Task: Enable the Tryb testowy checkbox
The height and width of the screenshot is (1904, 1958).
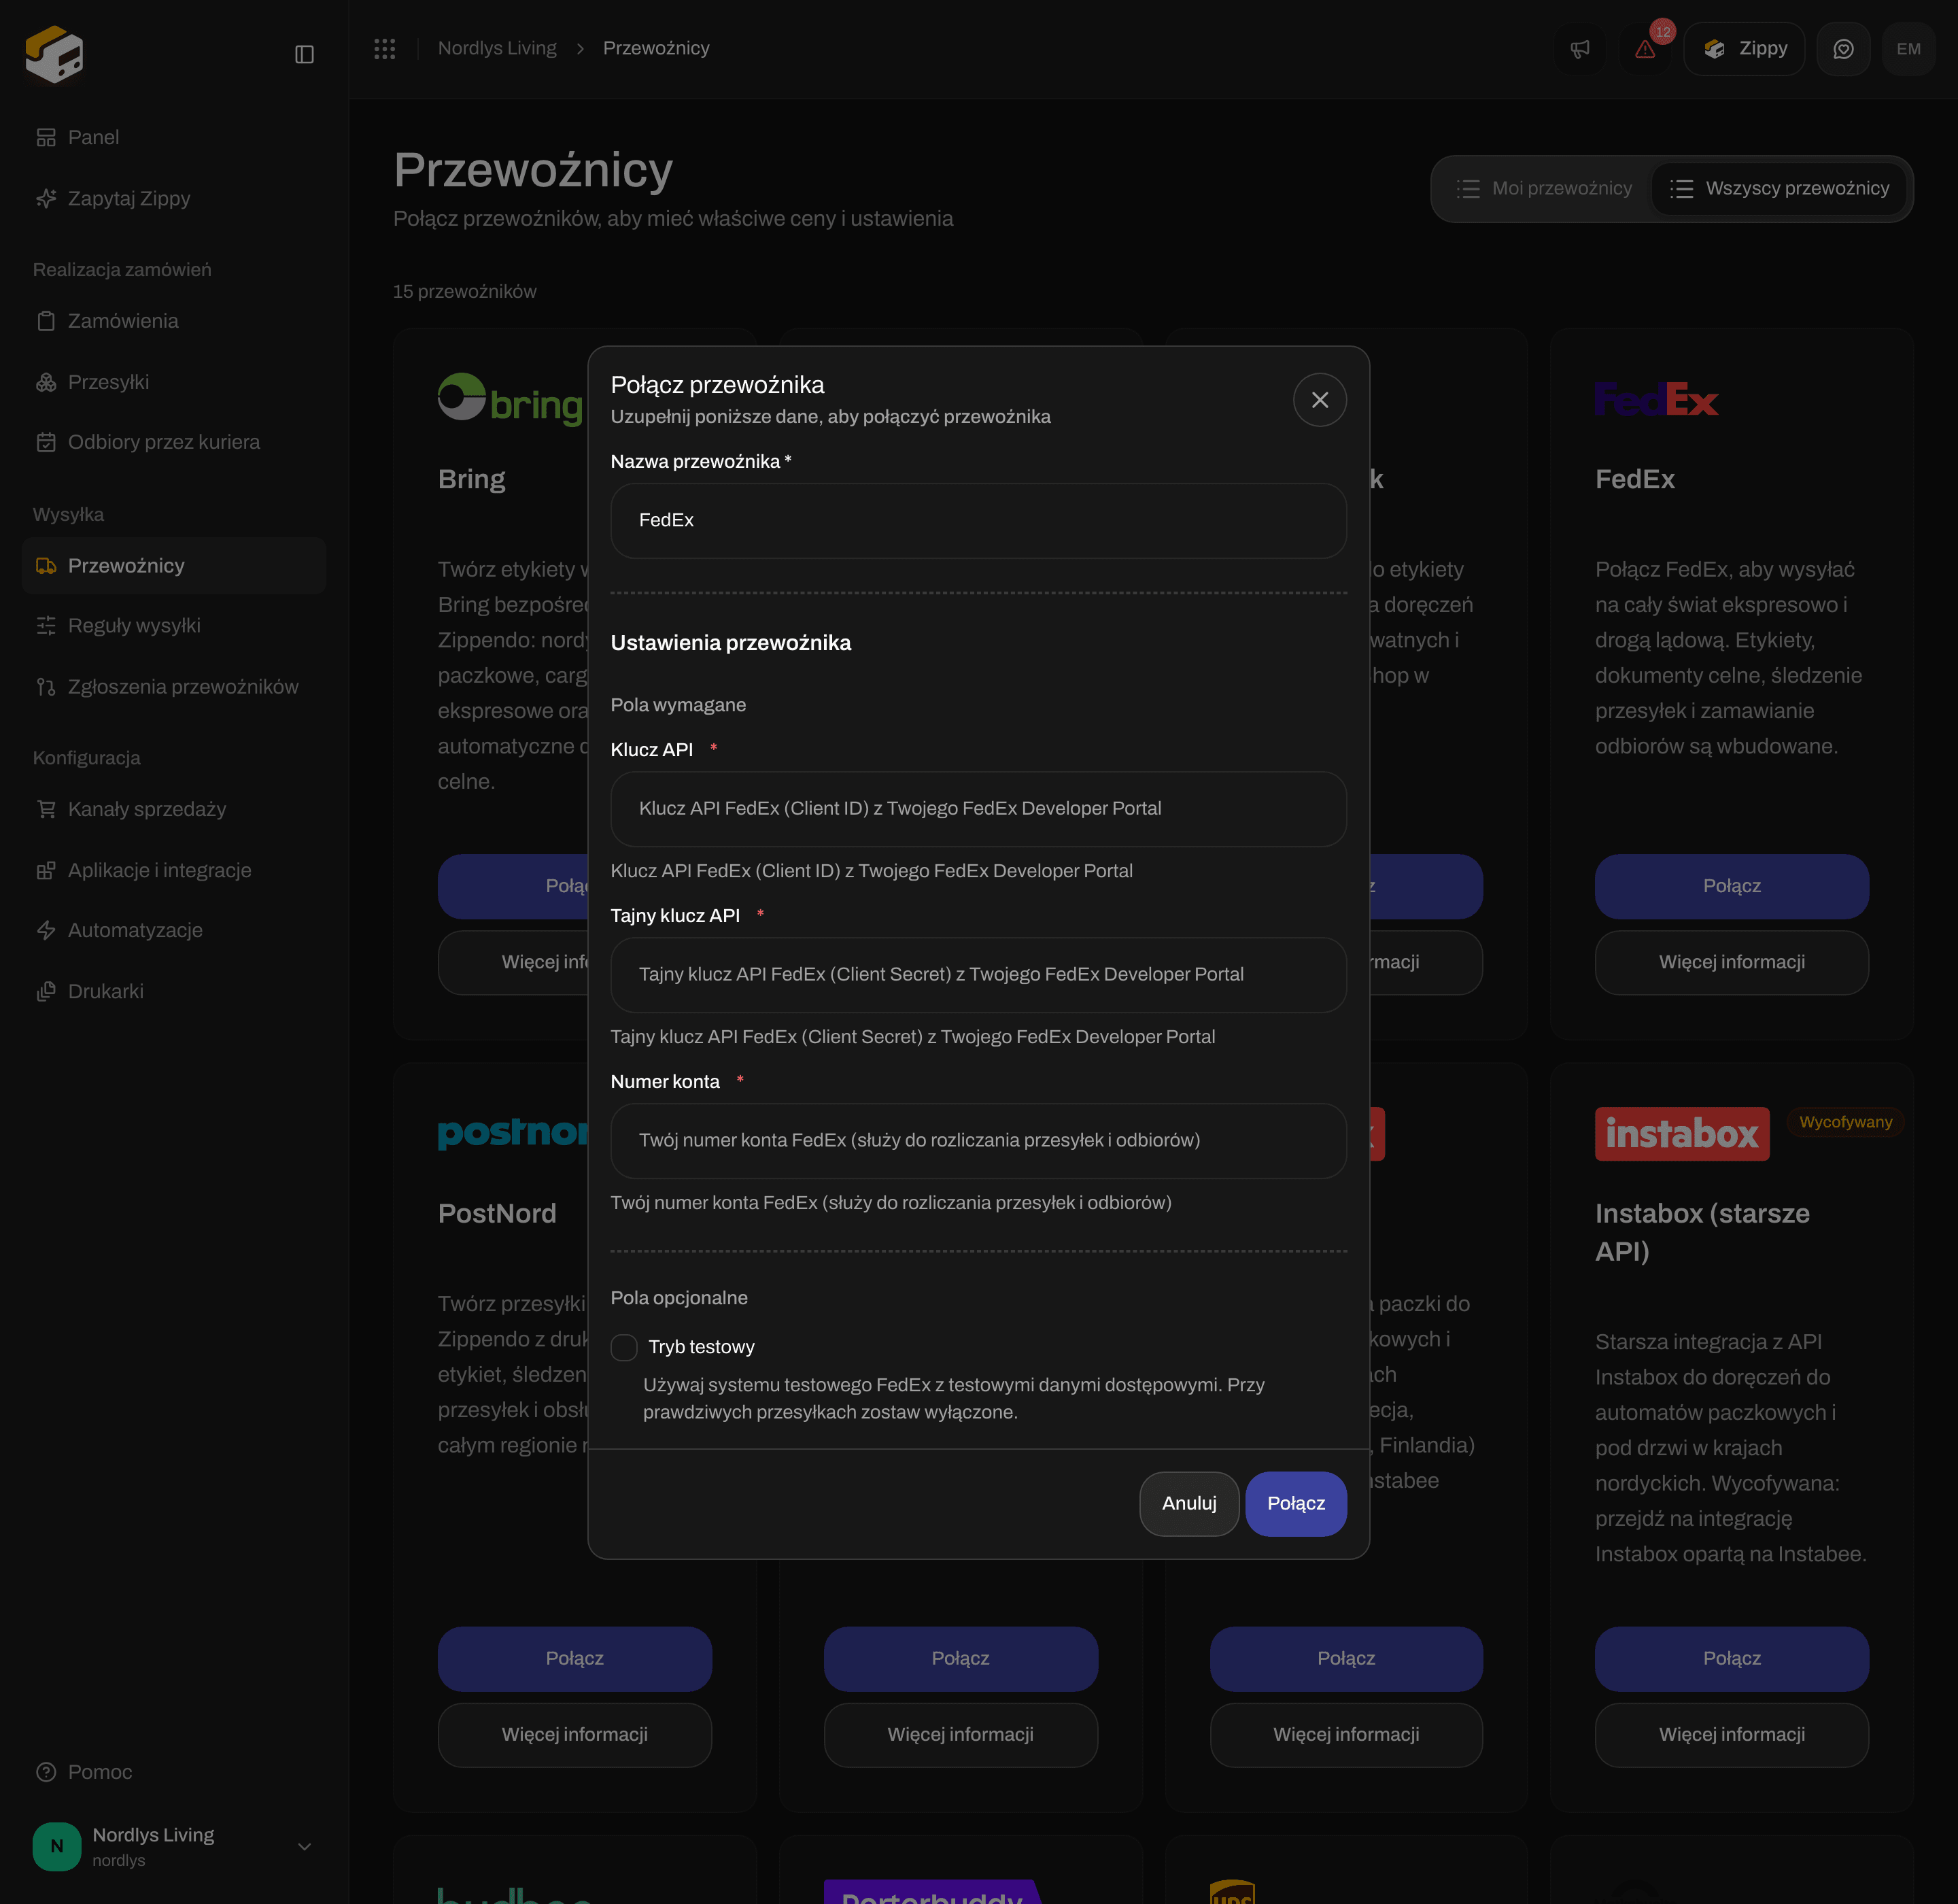Action: tap(624, 1347)
